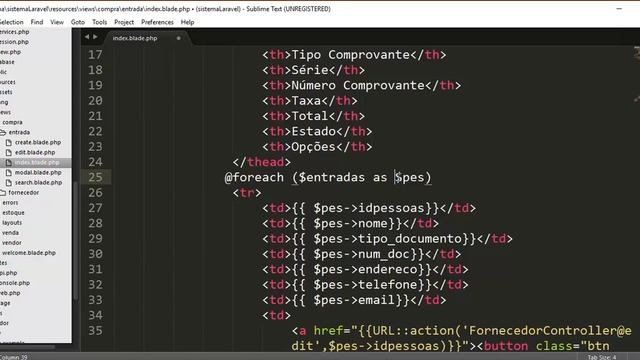Select the venda folder in sidebar
The height and width of the screenshot is (360, 640).
click(x=10, y=233)
